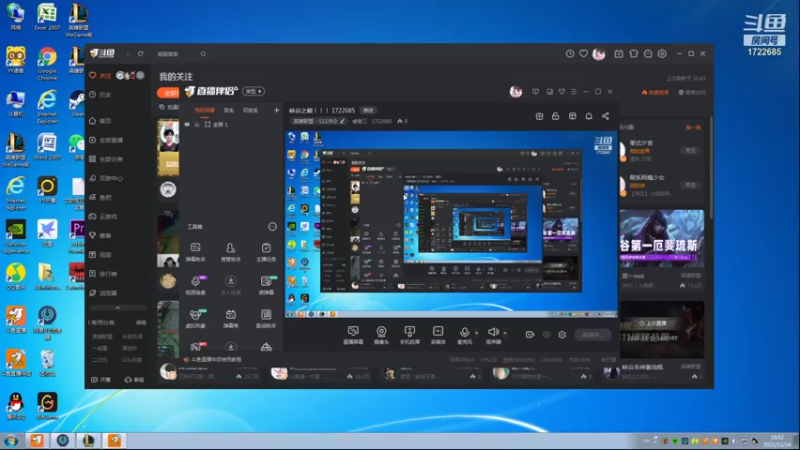This screenshot has height=450, width=800.
Task: Click the refresh arrow next to the Douyu logo
Action: coord(141,54)
